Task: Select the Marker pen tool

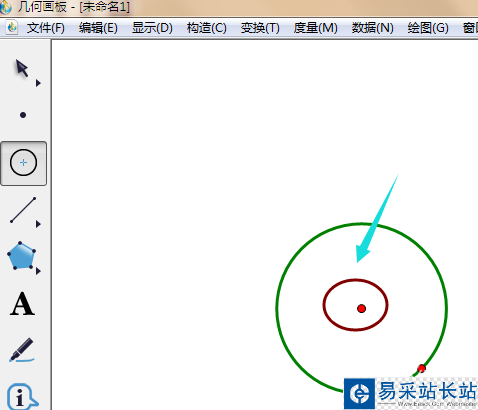Action: click(22, 350)
